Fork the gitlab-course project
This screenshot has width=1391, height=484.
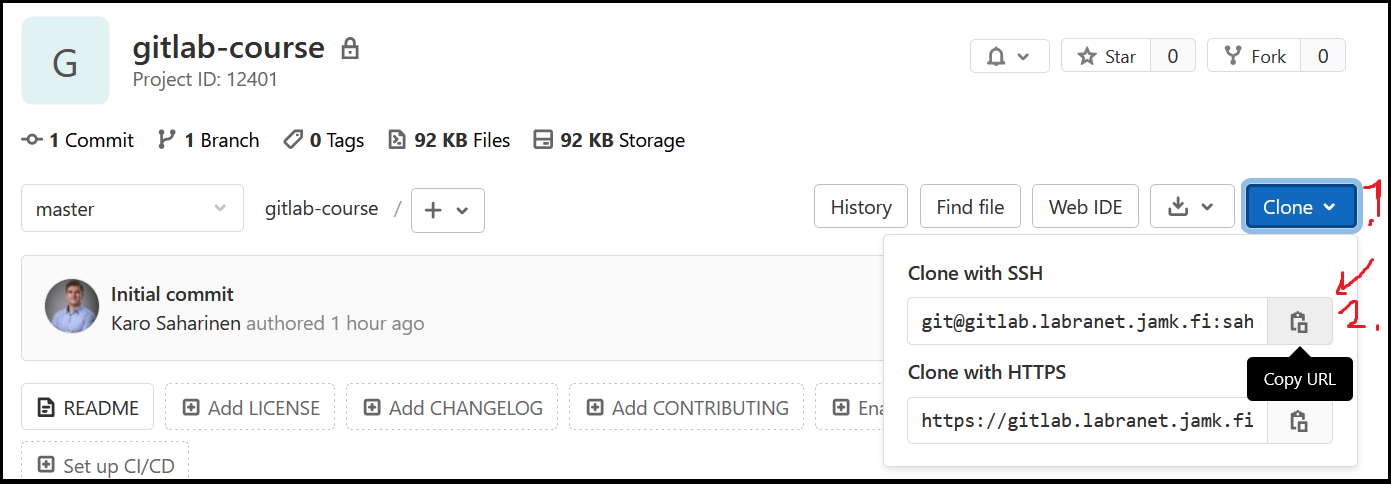tap(1255, 56)
